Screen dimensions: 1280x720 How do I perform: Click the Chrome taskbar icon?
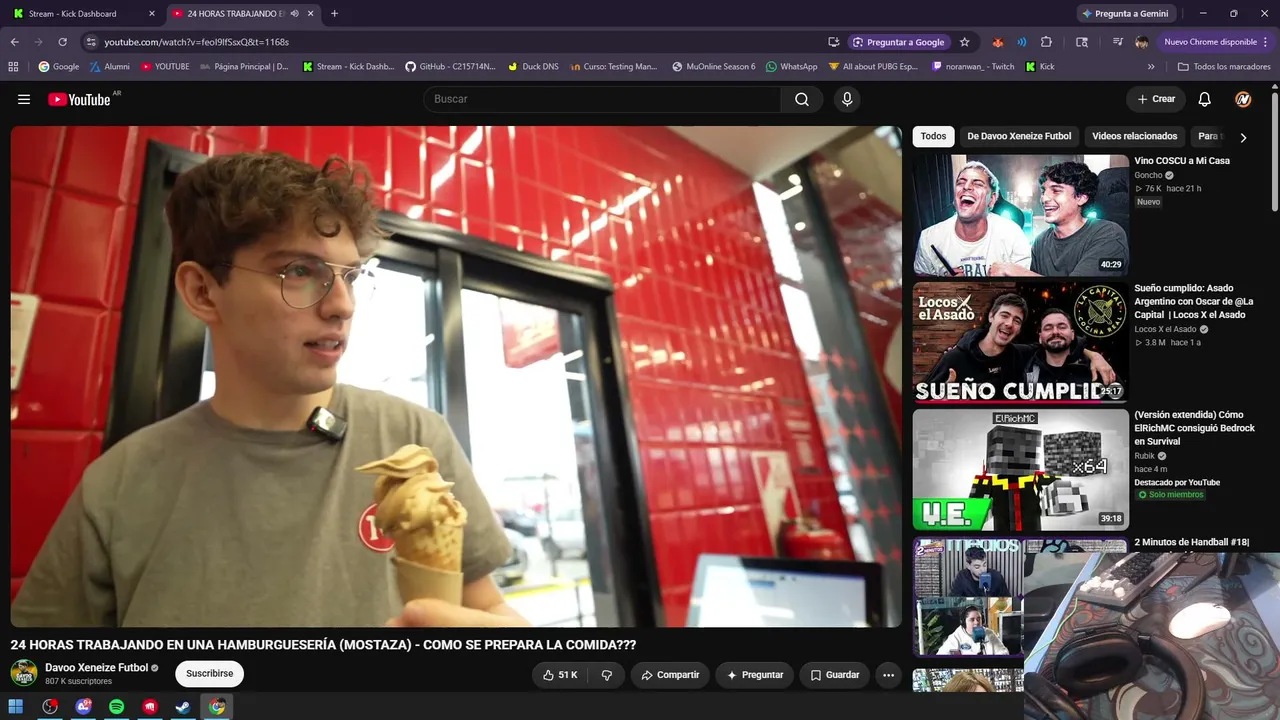pos(217,707)
